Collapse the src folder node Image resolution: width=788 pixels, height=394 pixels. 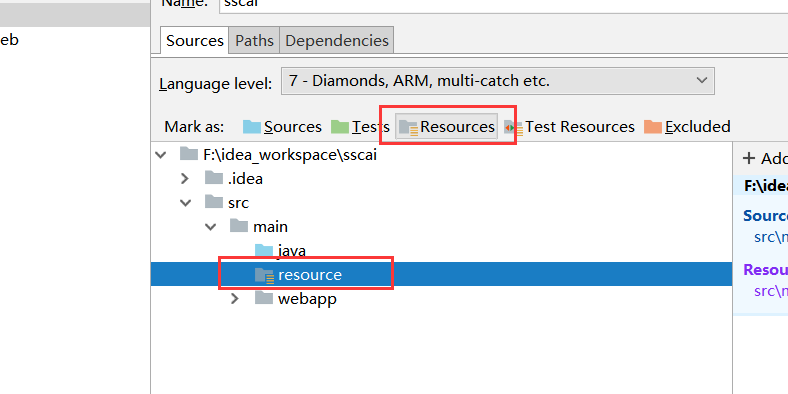186,203
